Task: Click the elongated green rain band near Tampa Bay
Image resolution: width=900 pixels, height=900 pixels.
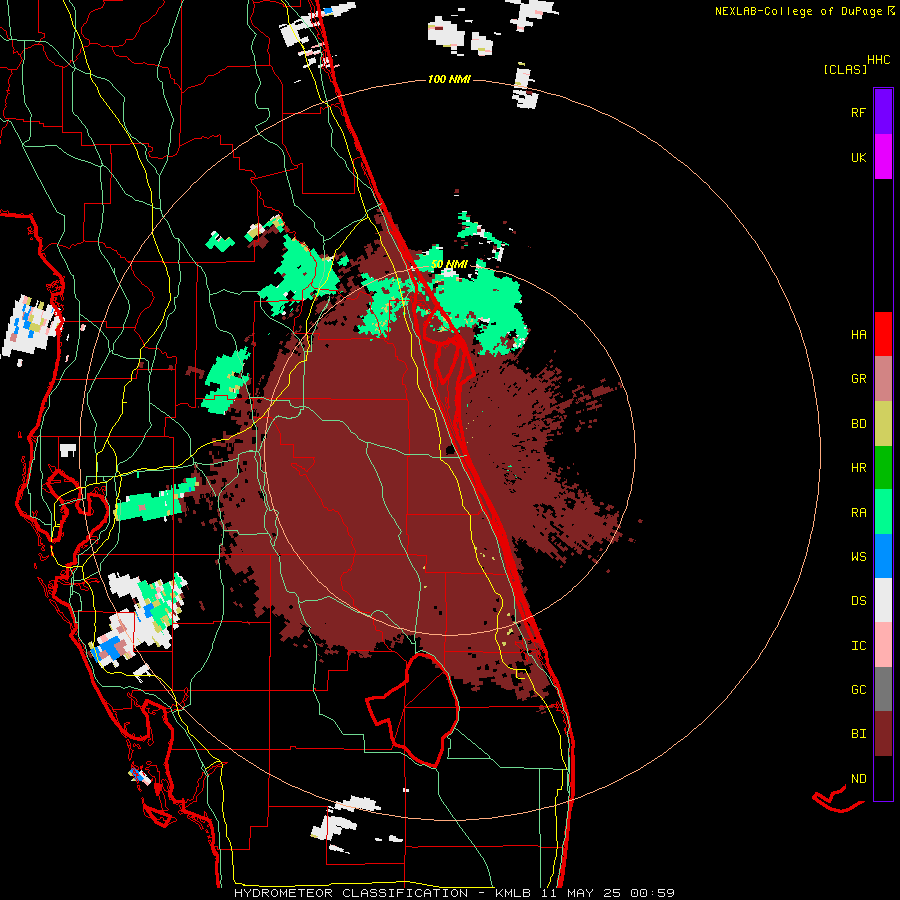Action: [154, 501]
